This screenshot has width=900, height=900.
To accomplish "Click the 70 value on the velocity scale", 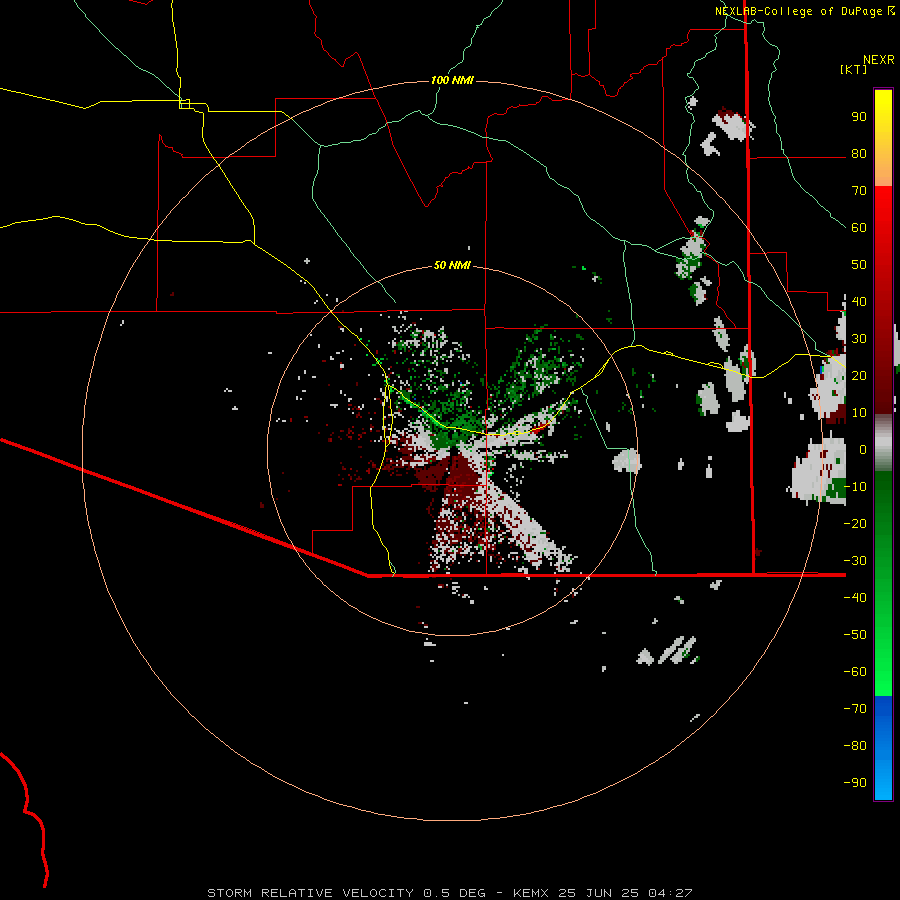I will [x=859, y=191].
